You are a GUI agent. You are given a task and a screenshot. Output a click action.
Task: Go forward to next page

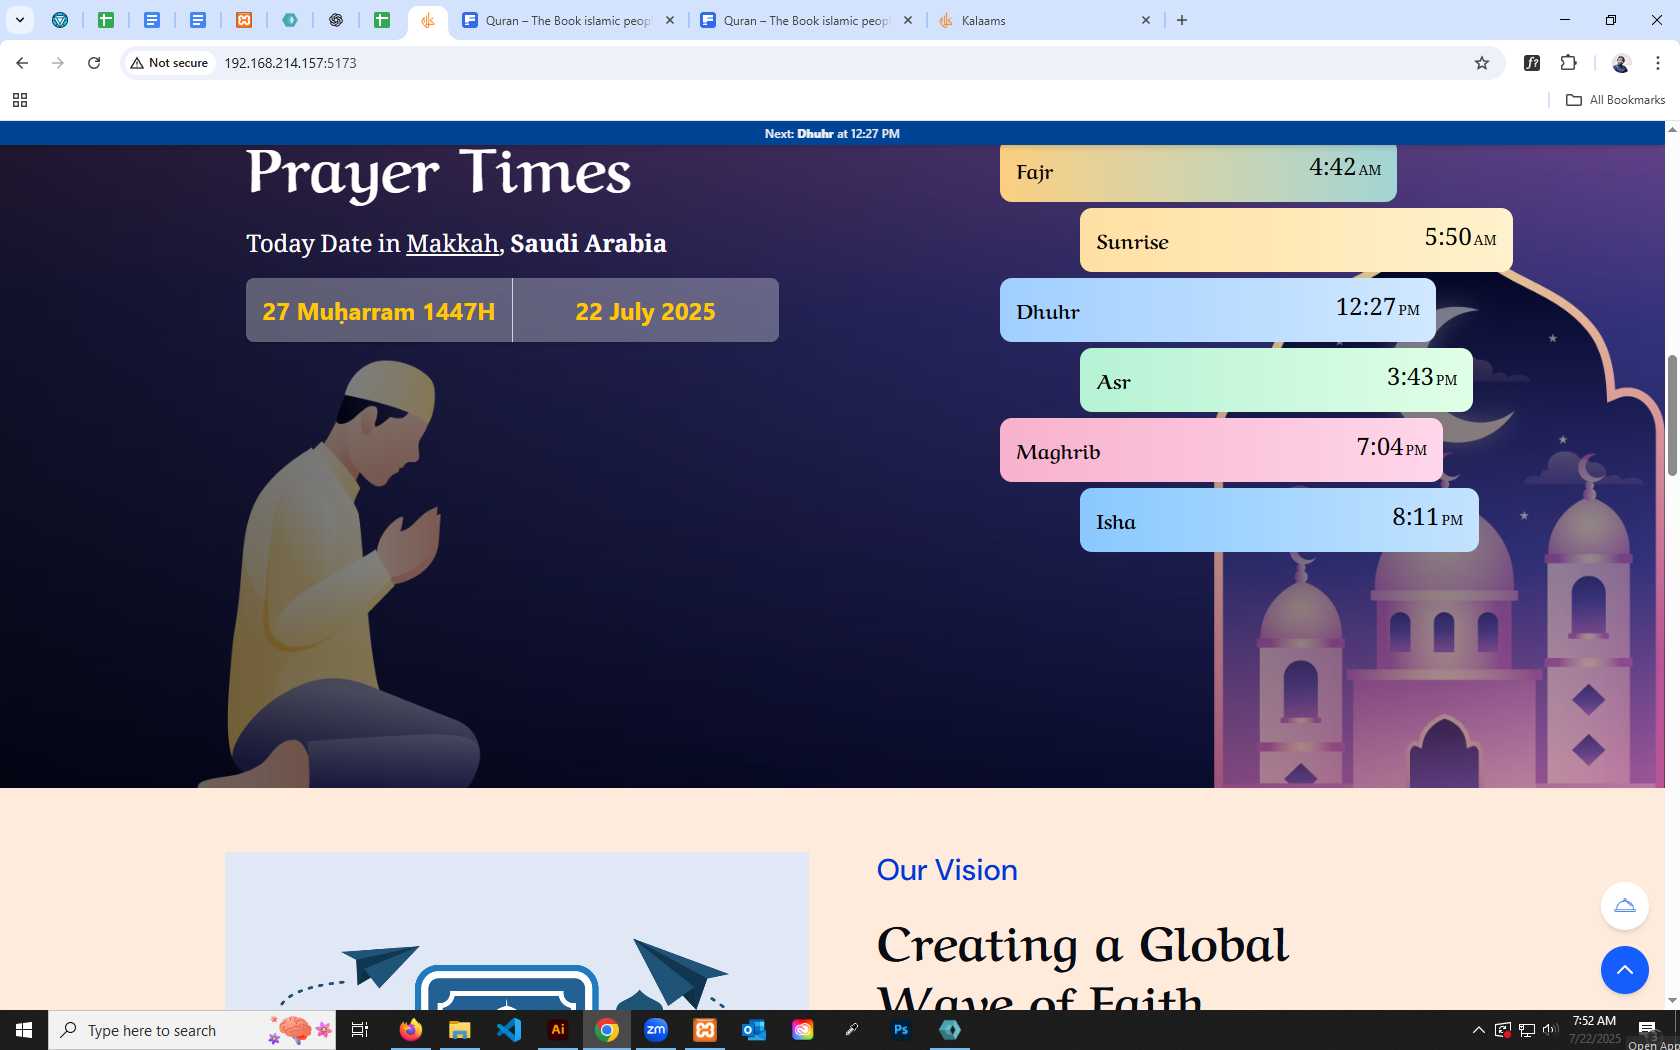(58, 63)
